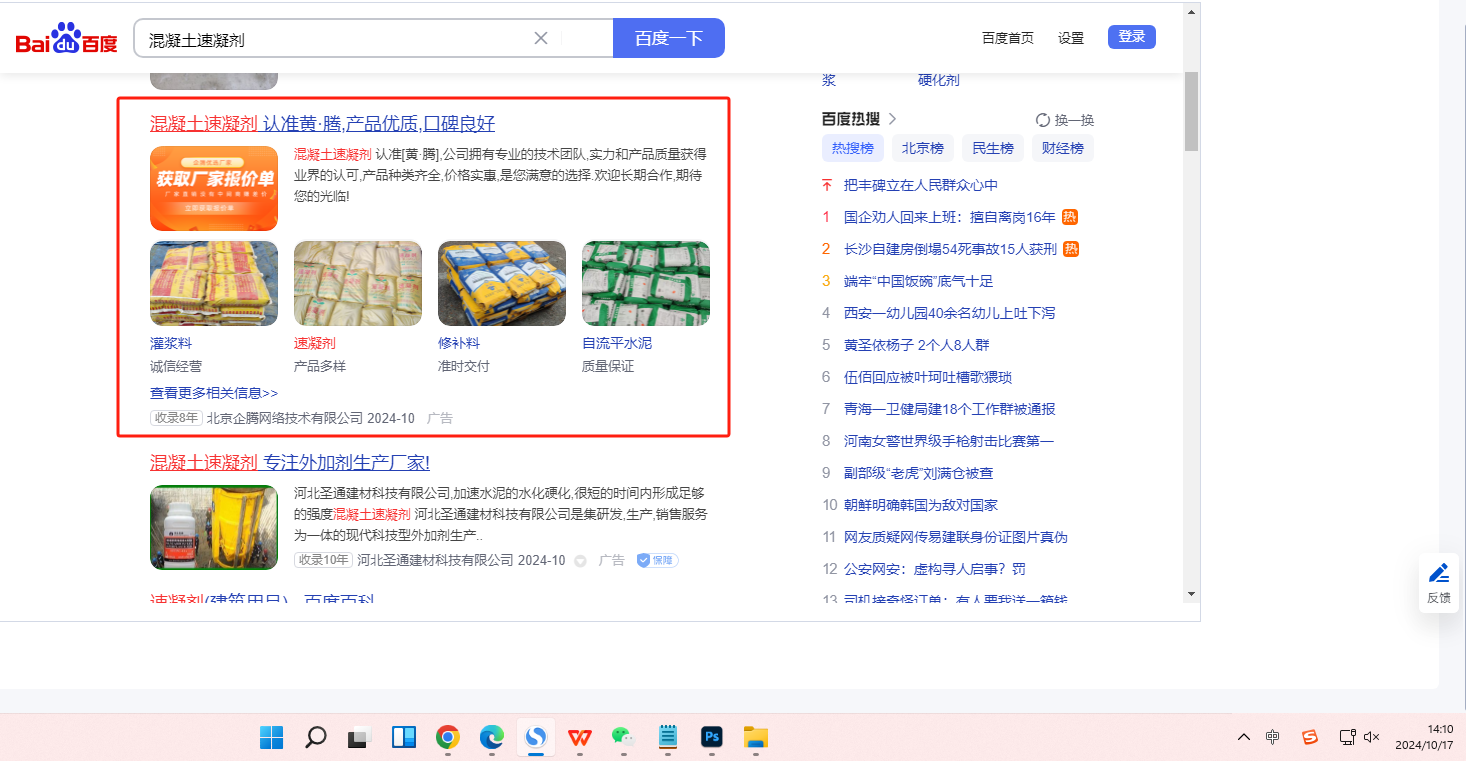Expand 查看更多相关信息>> in the ad
Viewport: 1466px width, 761px height.
click(x=214, y=393)
